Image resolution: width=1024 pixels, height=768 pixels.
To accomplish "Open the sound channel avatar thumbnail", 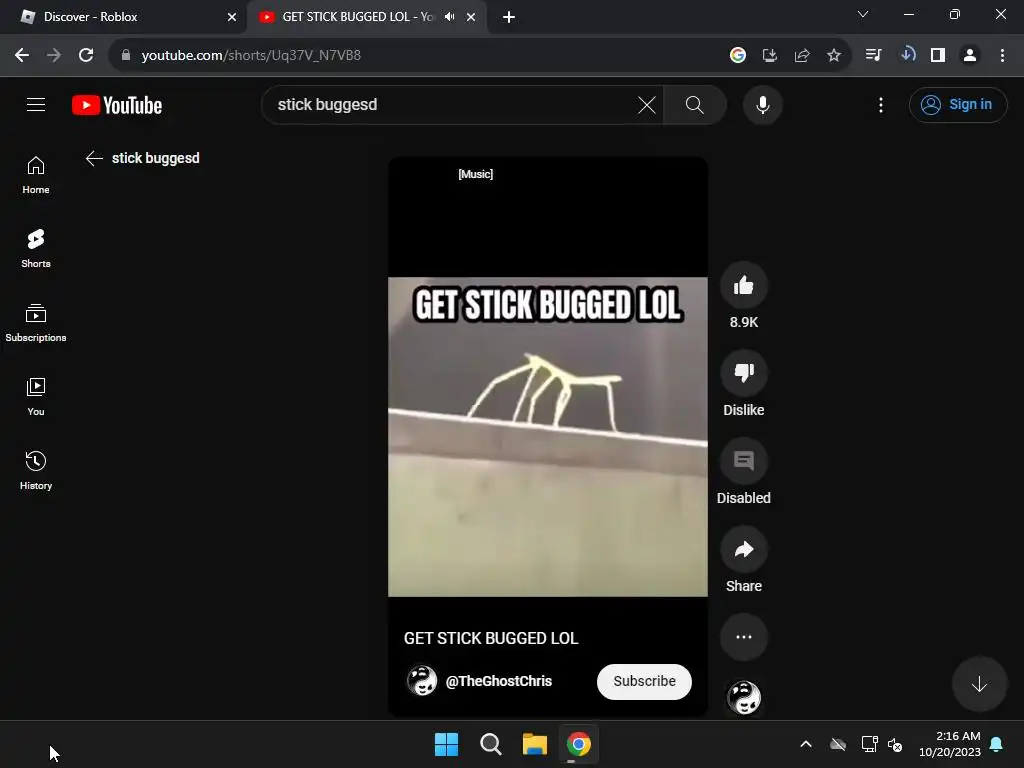I will tap(743, 697).
